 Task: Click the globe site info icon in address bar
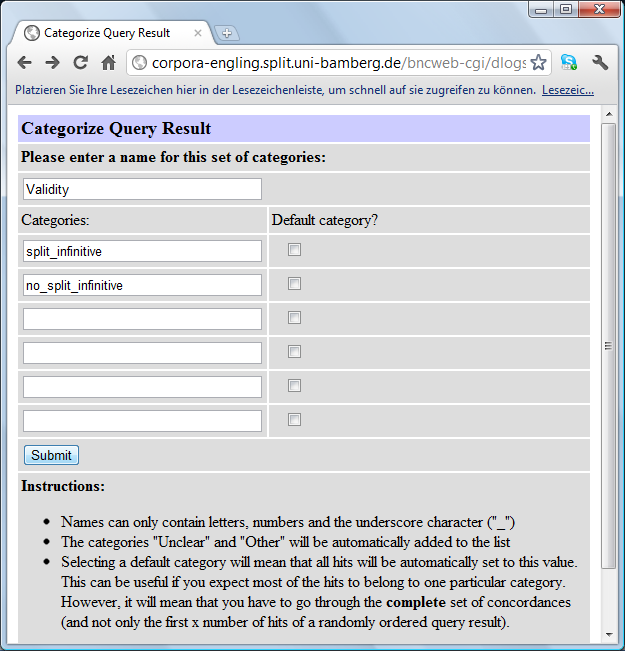(x=139, y=63)
